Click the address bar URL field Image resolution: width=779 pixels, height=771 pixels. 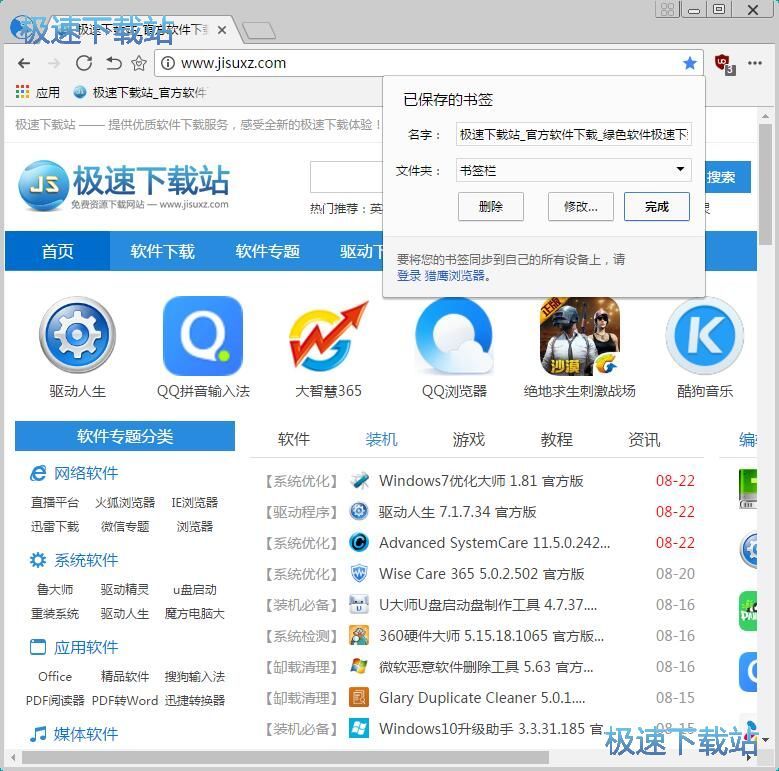coord(427,63)
